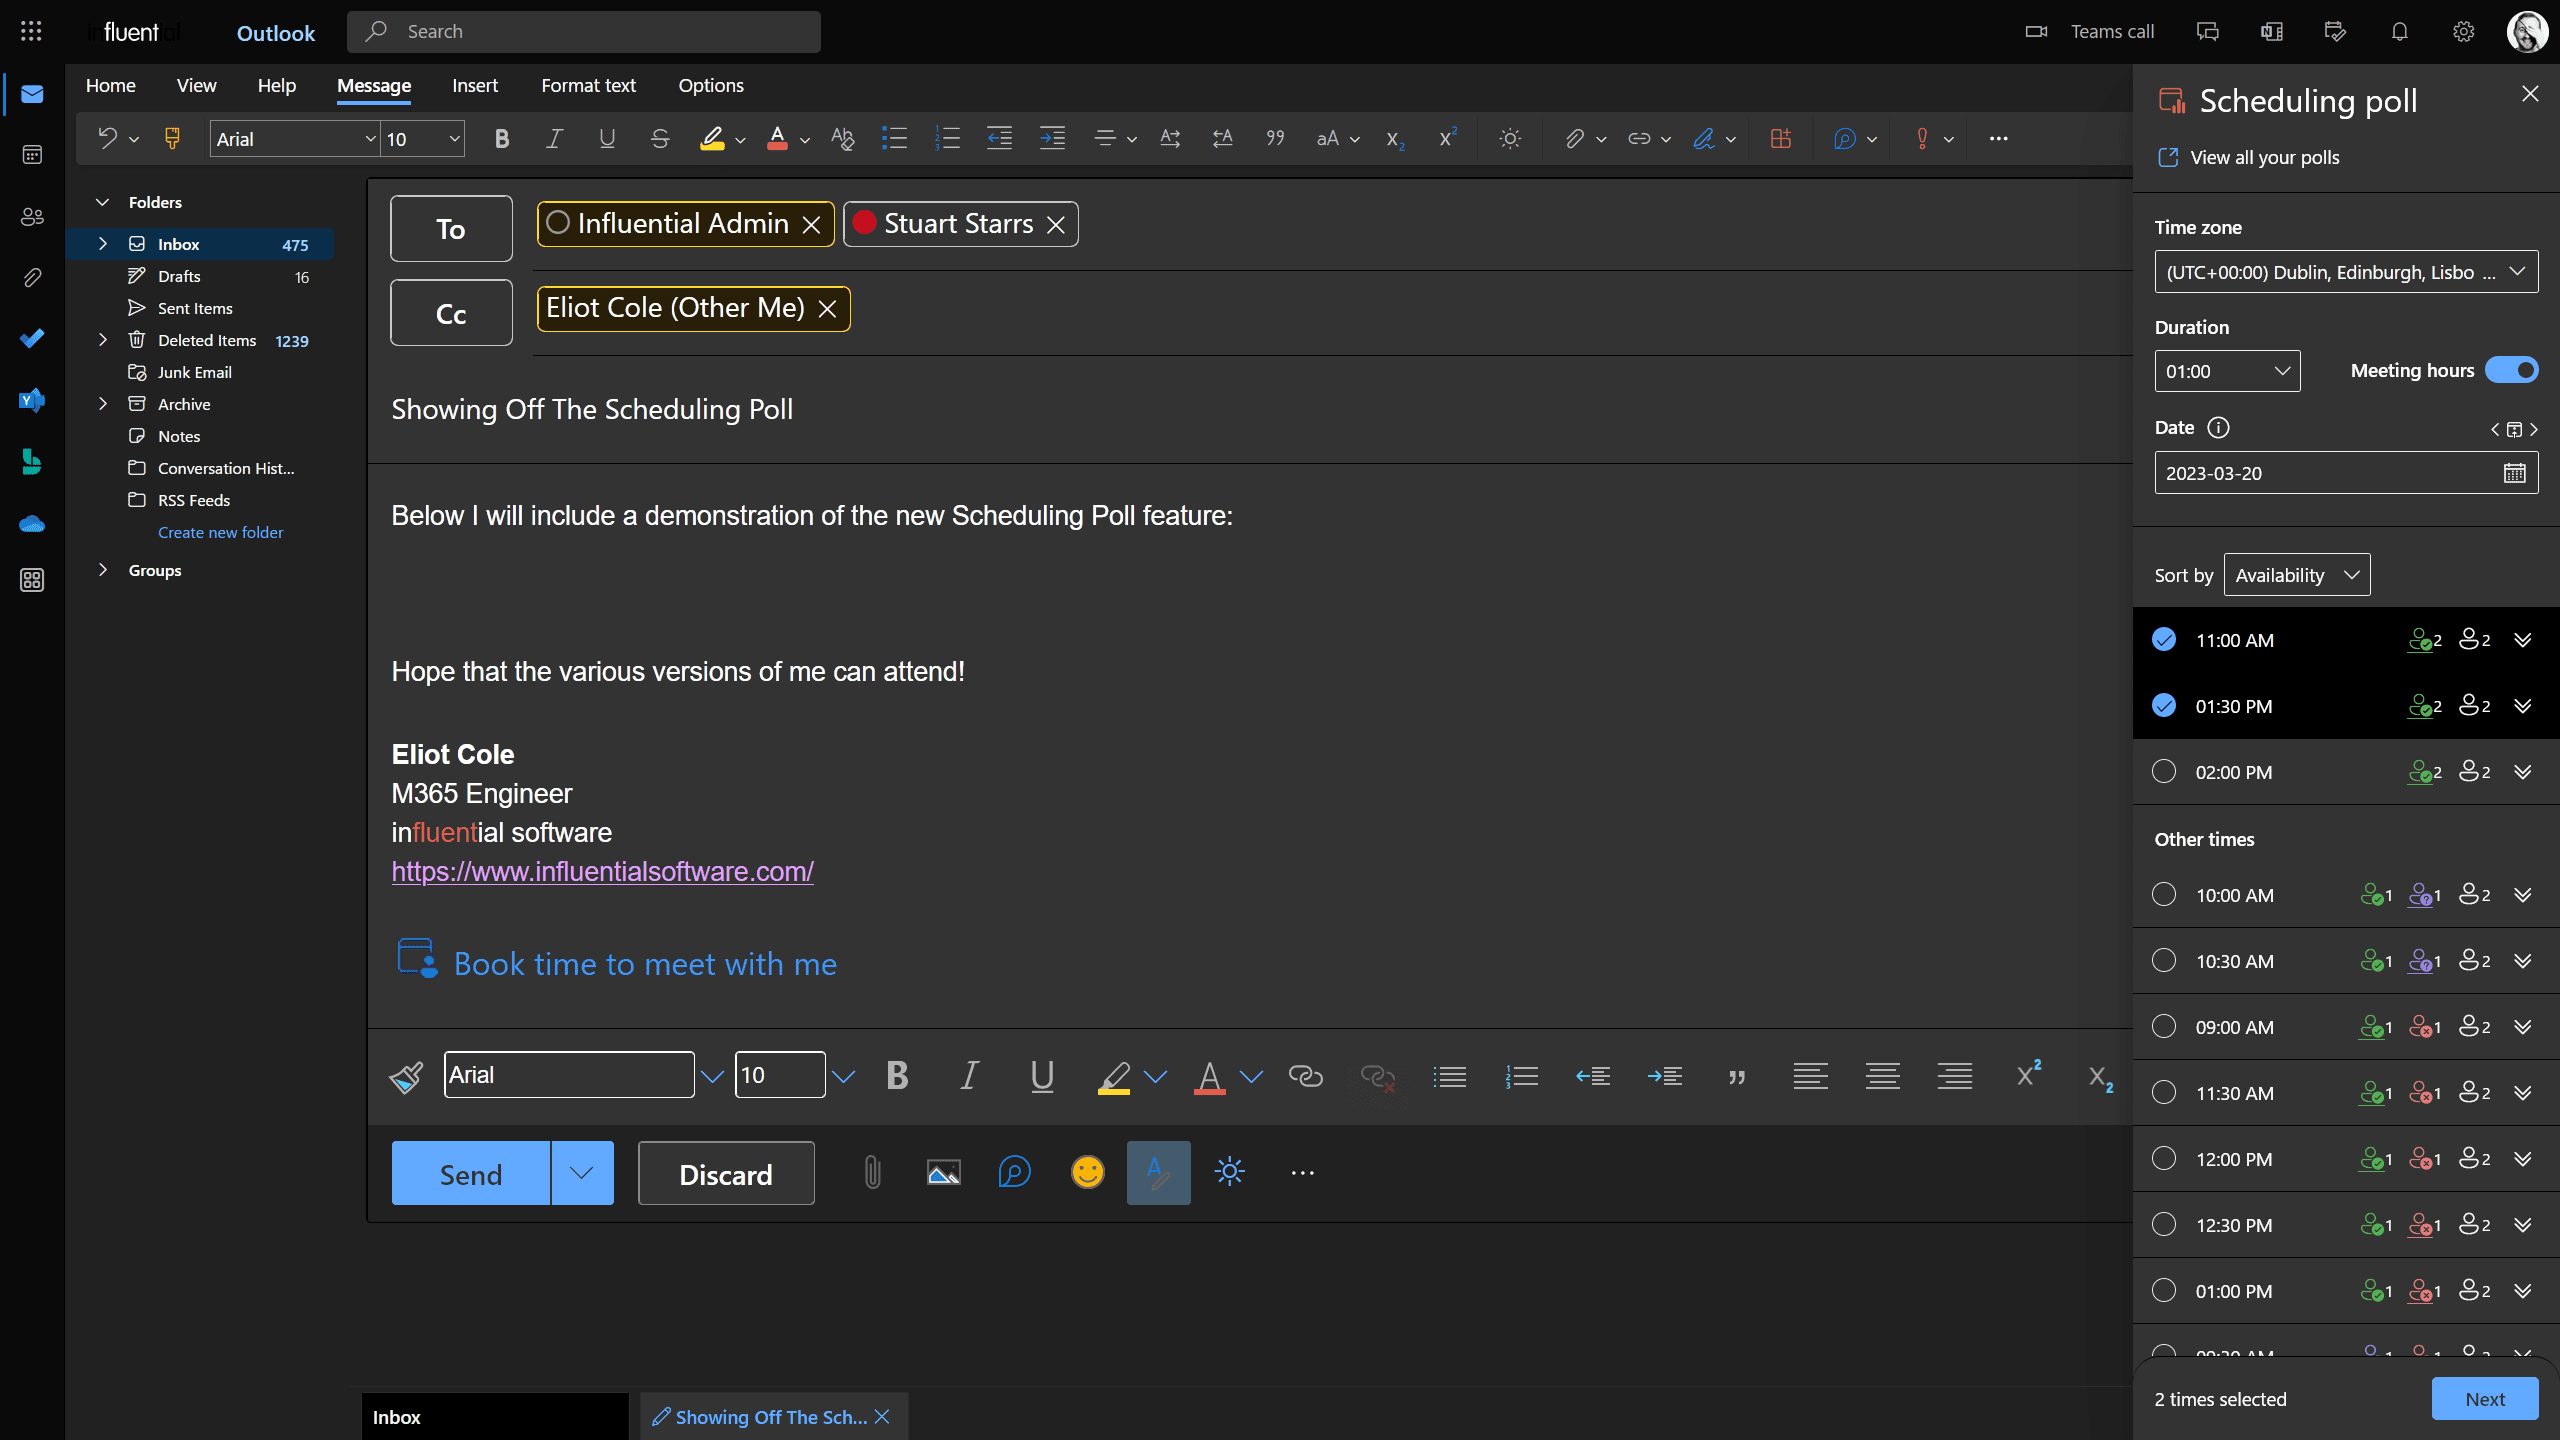Apply subscript from top ribbon
This screenshot has width=2560, height=1440.
(x=1395, y=139)
